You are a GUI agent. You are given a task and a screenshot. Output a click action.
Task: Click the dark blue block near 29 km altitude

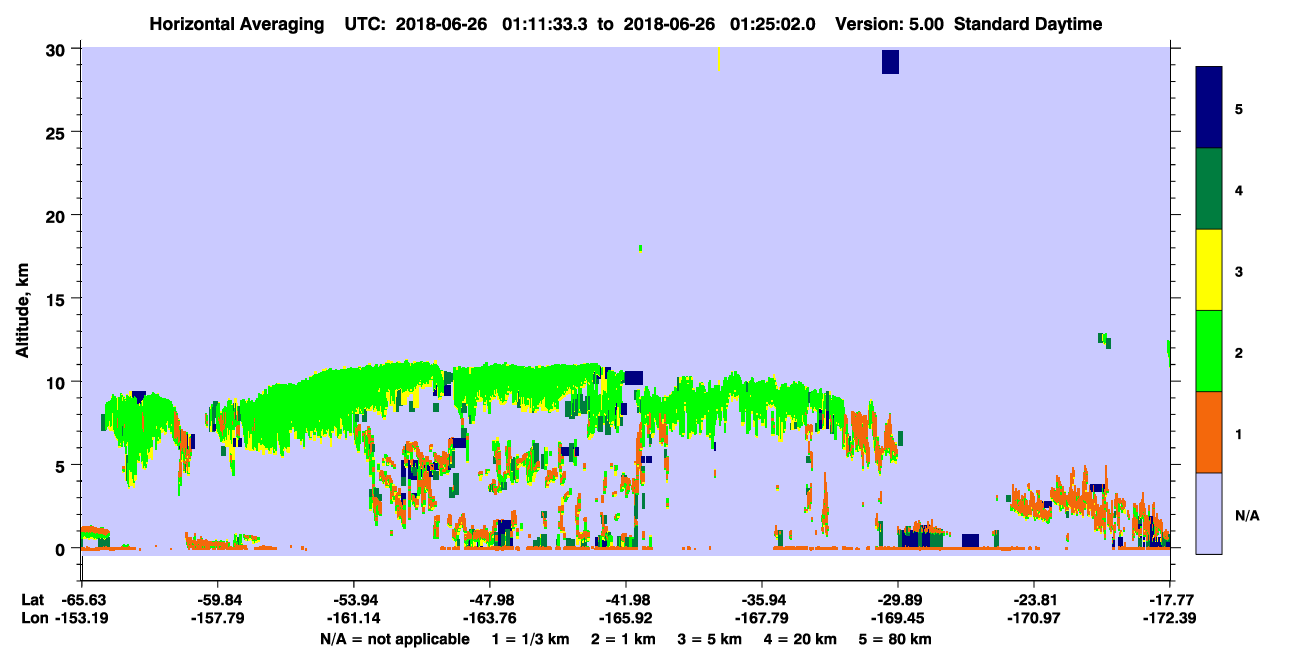[890, 62]
